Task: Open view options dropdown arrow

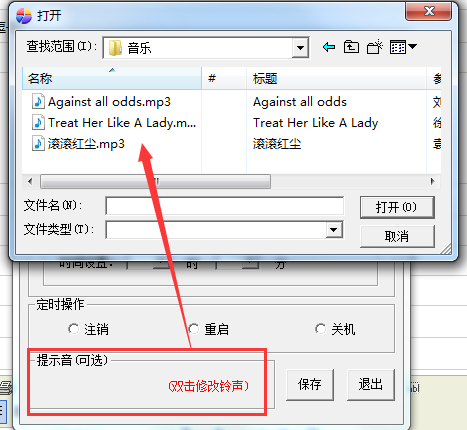Action: click(412, 47)
